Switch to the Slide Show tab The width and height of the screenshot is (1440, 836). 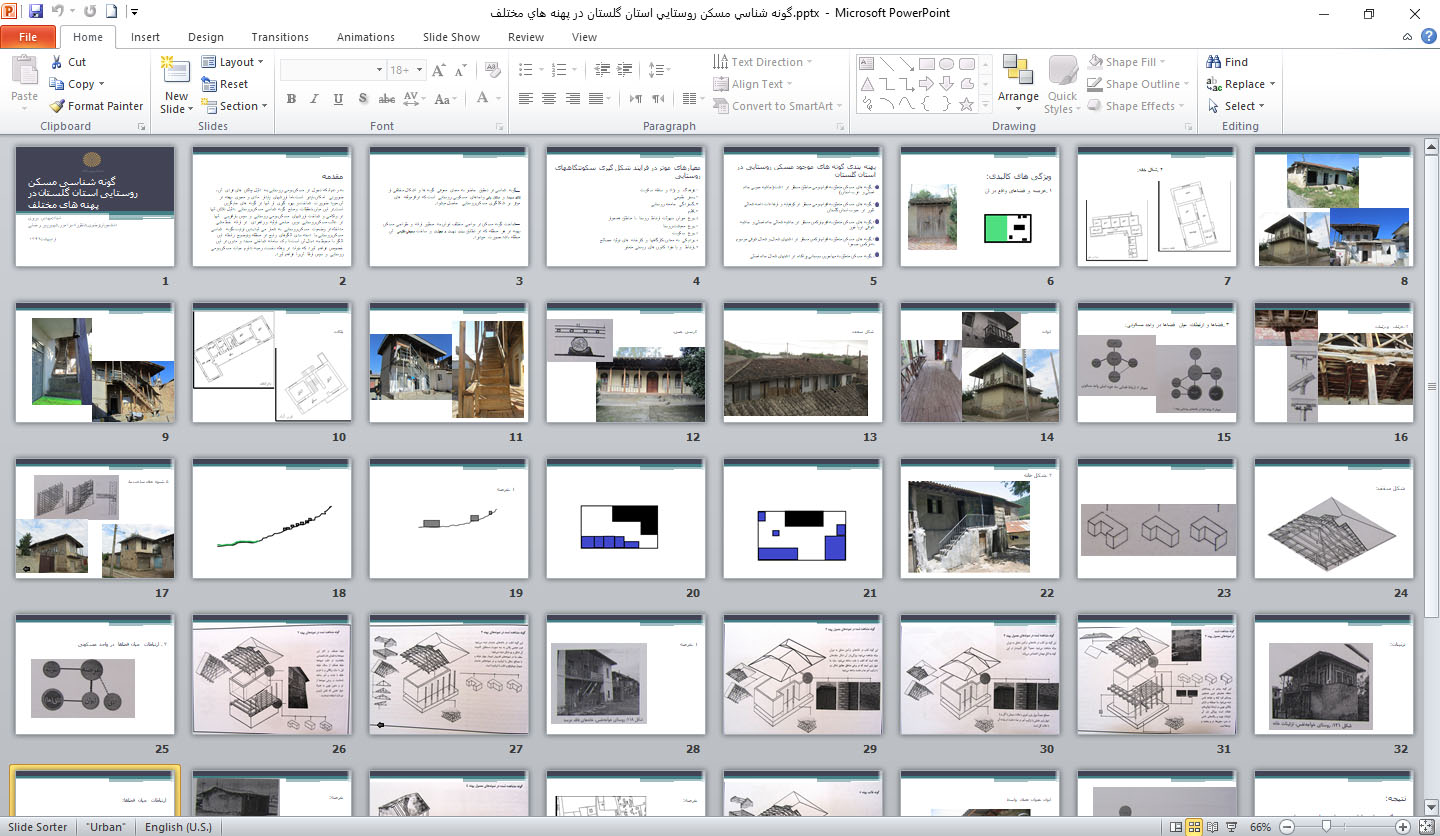(x=451, y=37)
